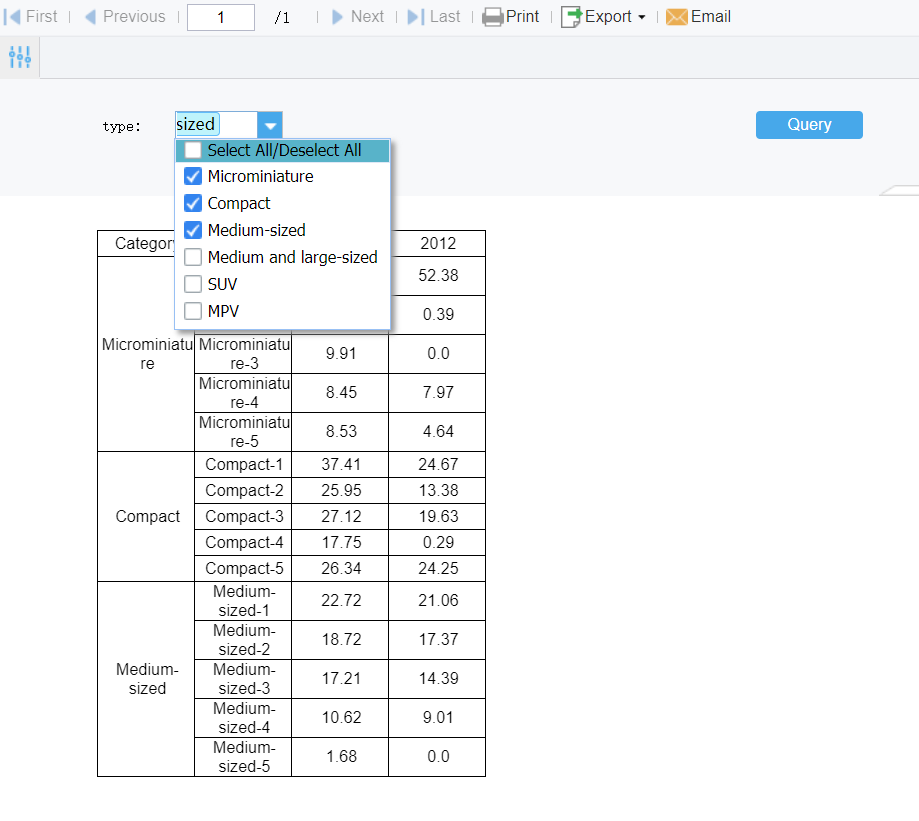Uncheck the Microminiature option
This screenshot has width=919, height=821.
192,176
